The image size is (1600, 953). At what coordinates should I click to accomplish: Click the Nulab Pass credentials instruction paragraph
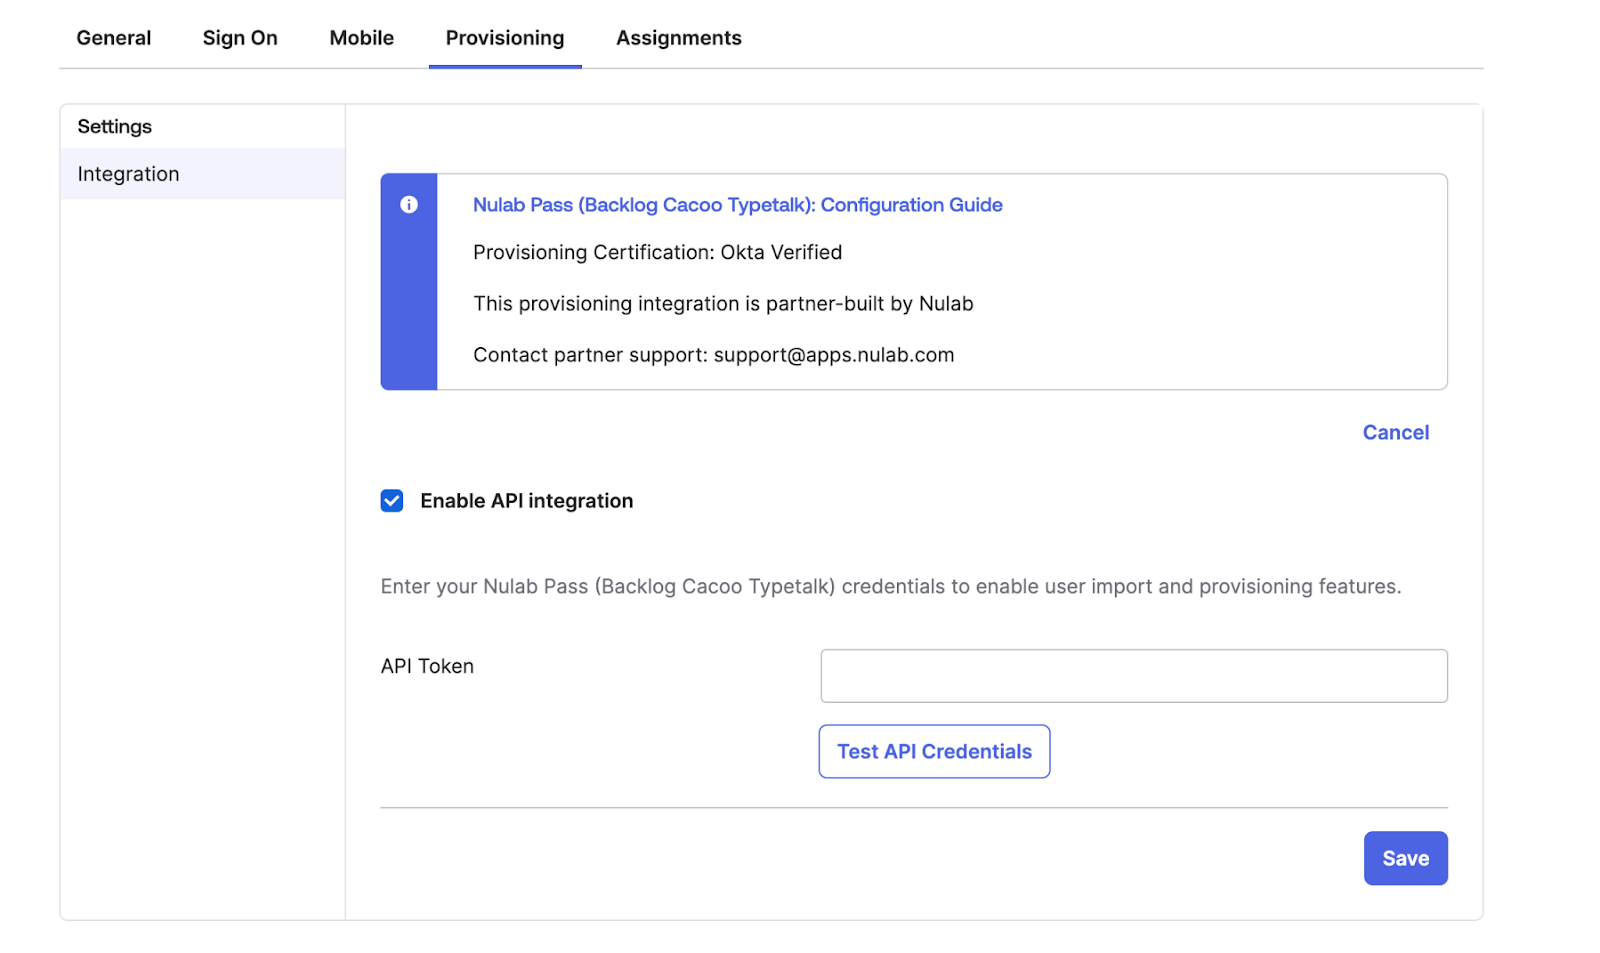click(890, 587)
